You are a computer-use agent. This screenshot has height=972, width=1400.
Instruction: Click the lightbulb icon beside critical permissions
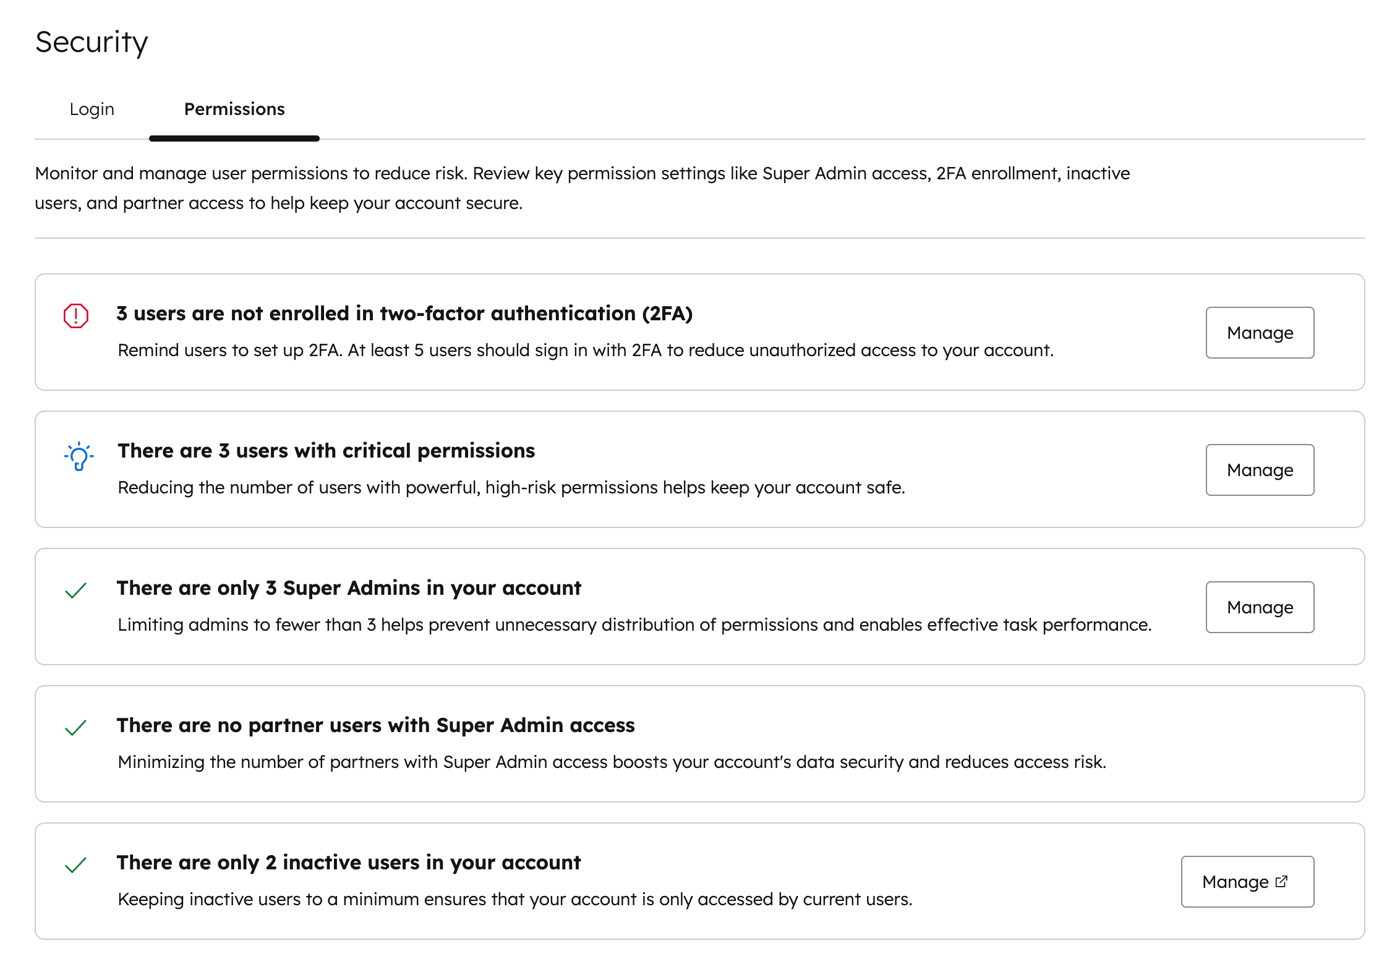77,456
